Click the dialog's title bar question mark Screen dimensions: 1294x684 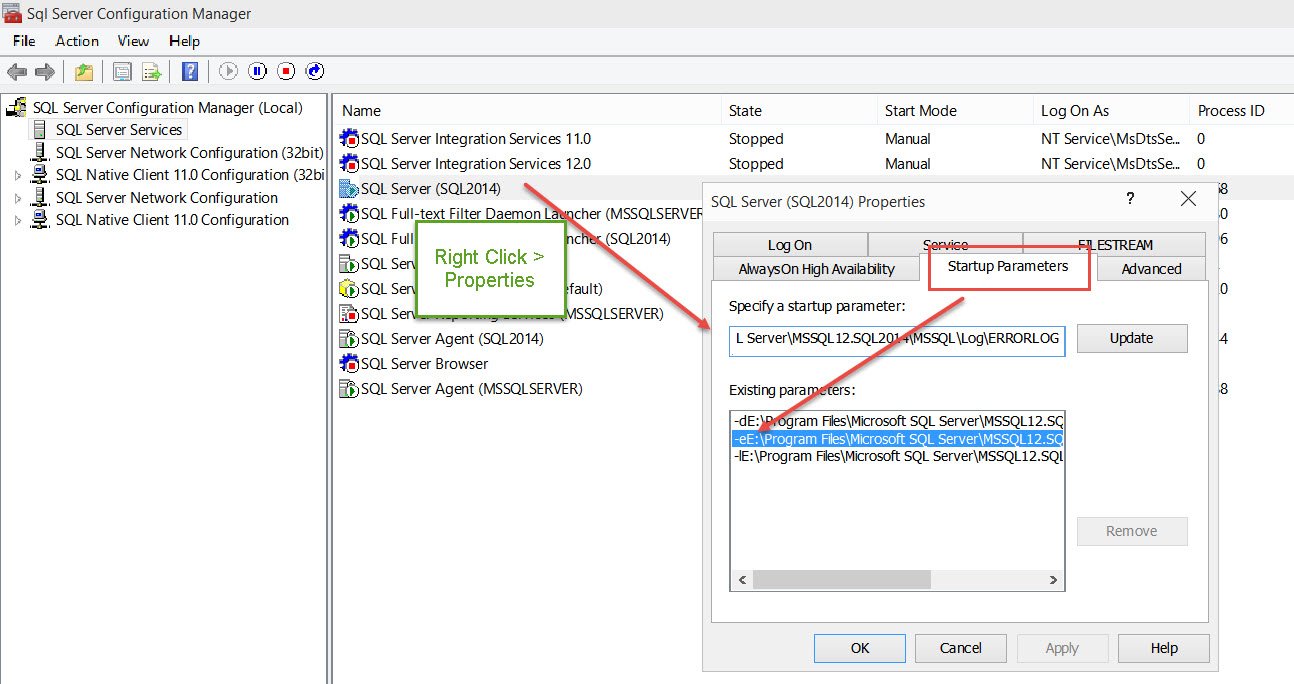[1130, 200]
